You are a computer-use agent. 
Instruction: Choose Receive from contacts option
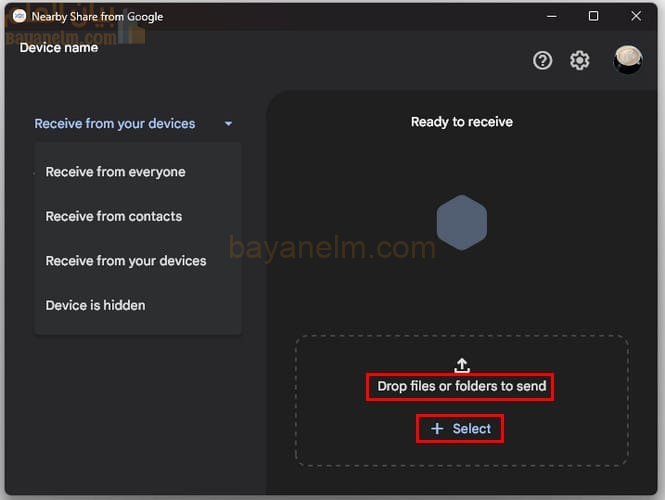[x=114, y=216]
